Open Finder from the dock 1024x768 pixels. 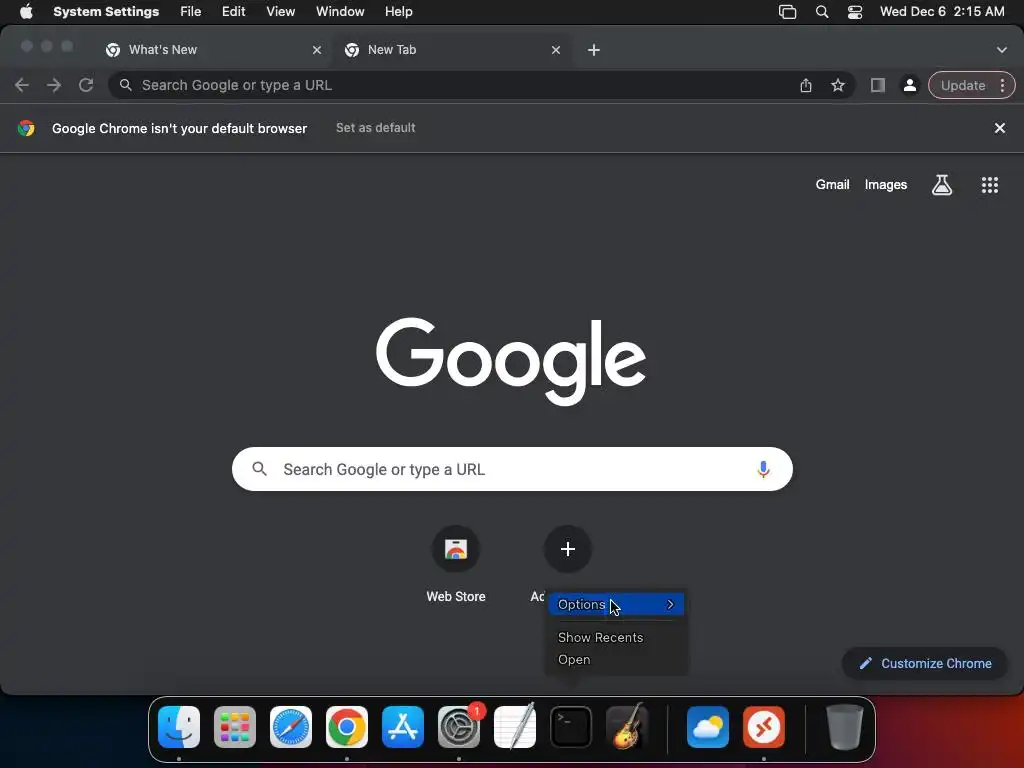tap(179, 727)
